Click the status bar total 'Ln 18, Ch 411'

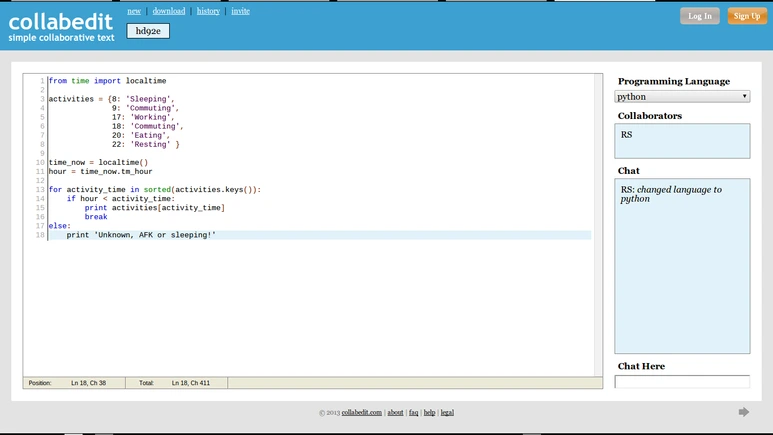(x=191, y=383)
